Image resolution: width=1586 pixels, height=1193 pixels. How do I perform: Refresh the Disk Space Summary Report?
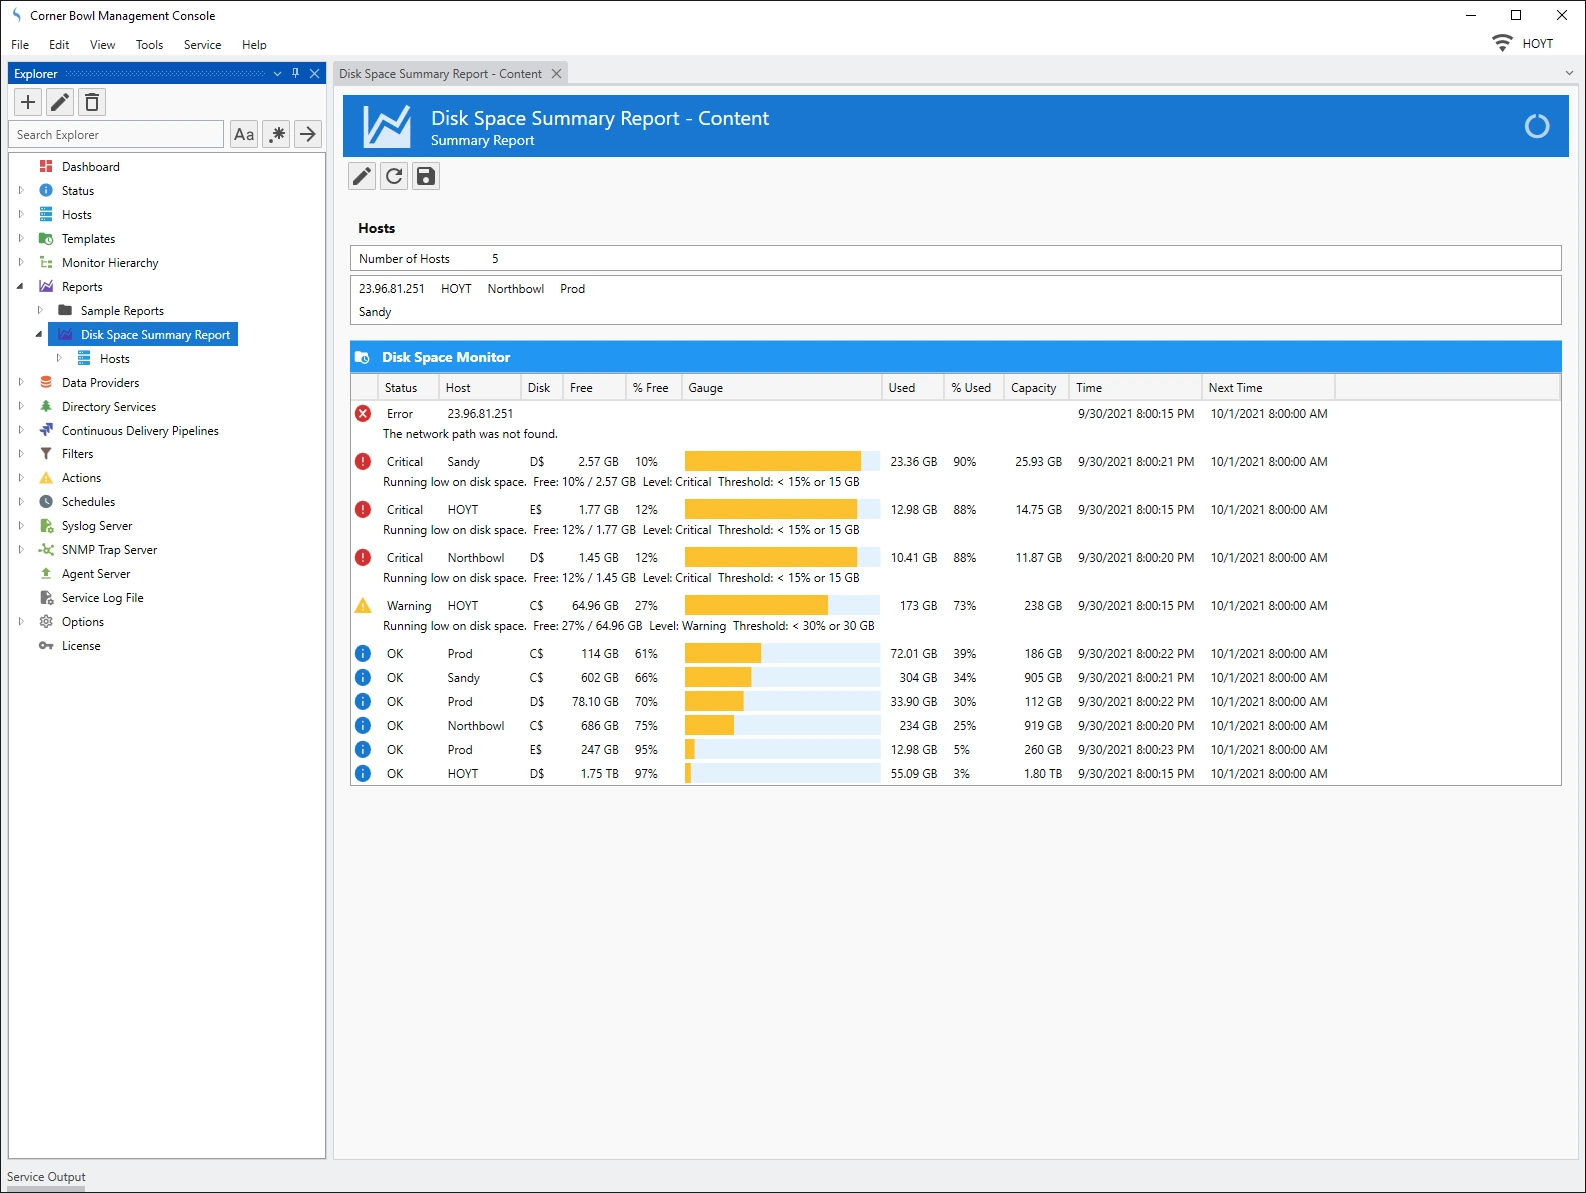click(394, 177)
